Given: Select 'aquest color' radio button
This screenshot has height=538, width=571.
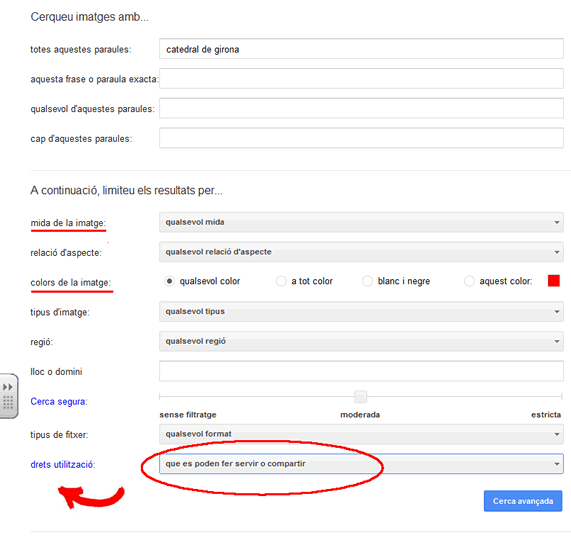Looking at the screenshot, I should point(469,281).
